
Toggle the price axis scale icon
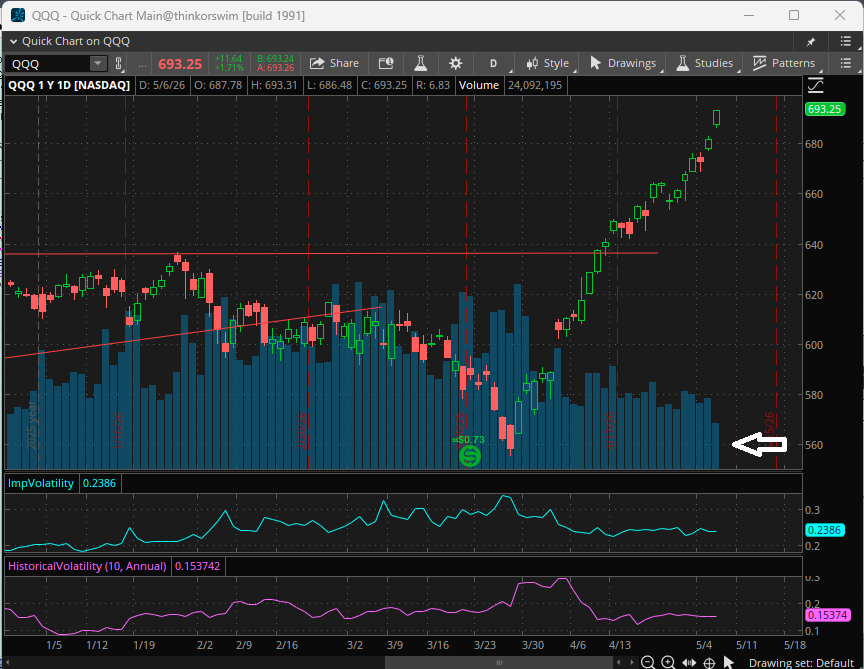(816, 85)
